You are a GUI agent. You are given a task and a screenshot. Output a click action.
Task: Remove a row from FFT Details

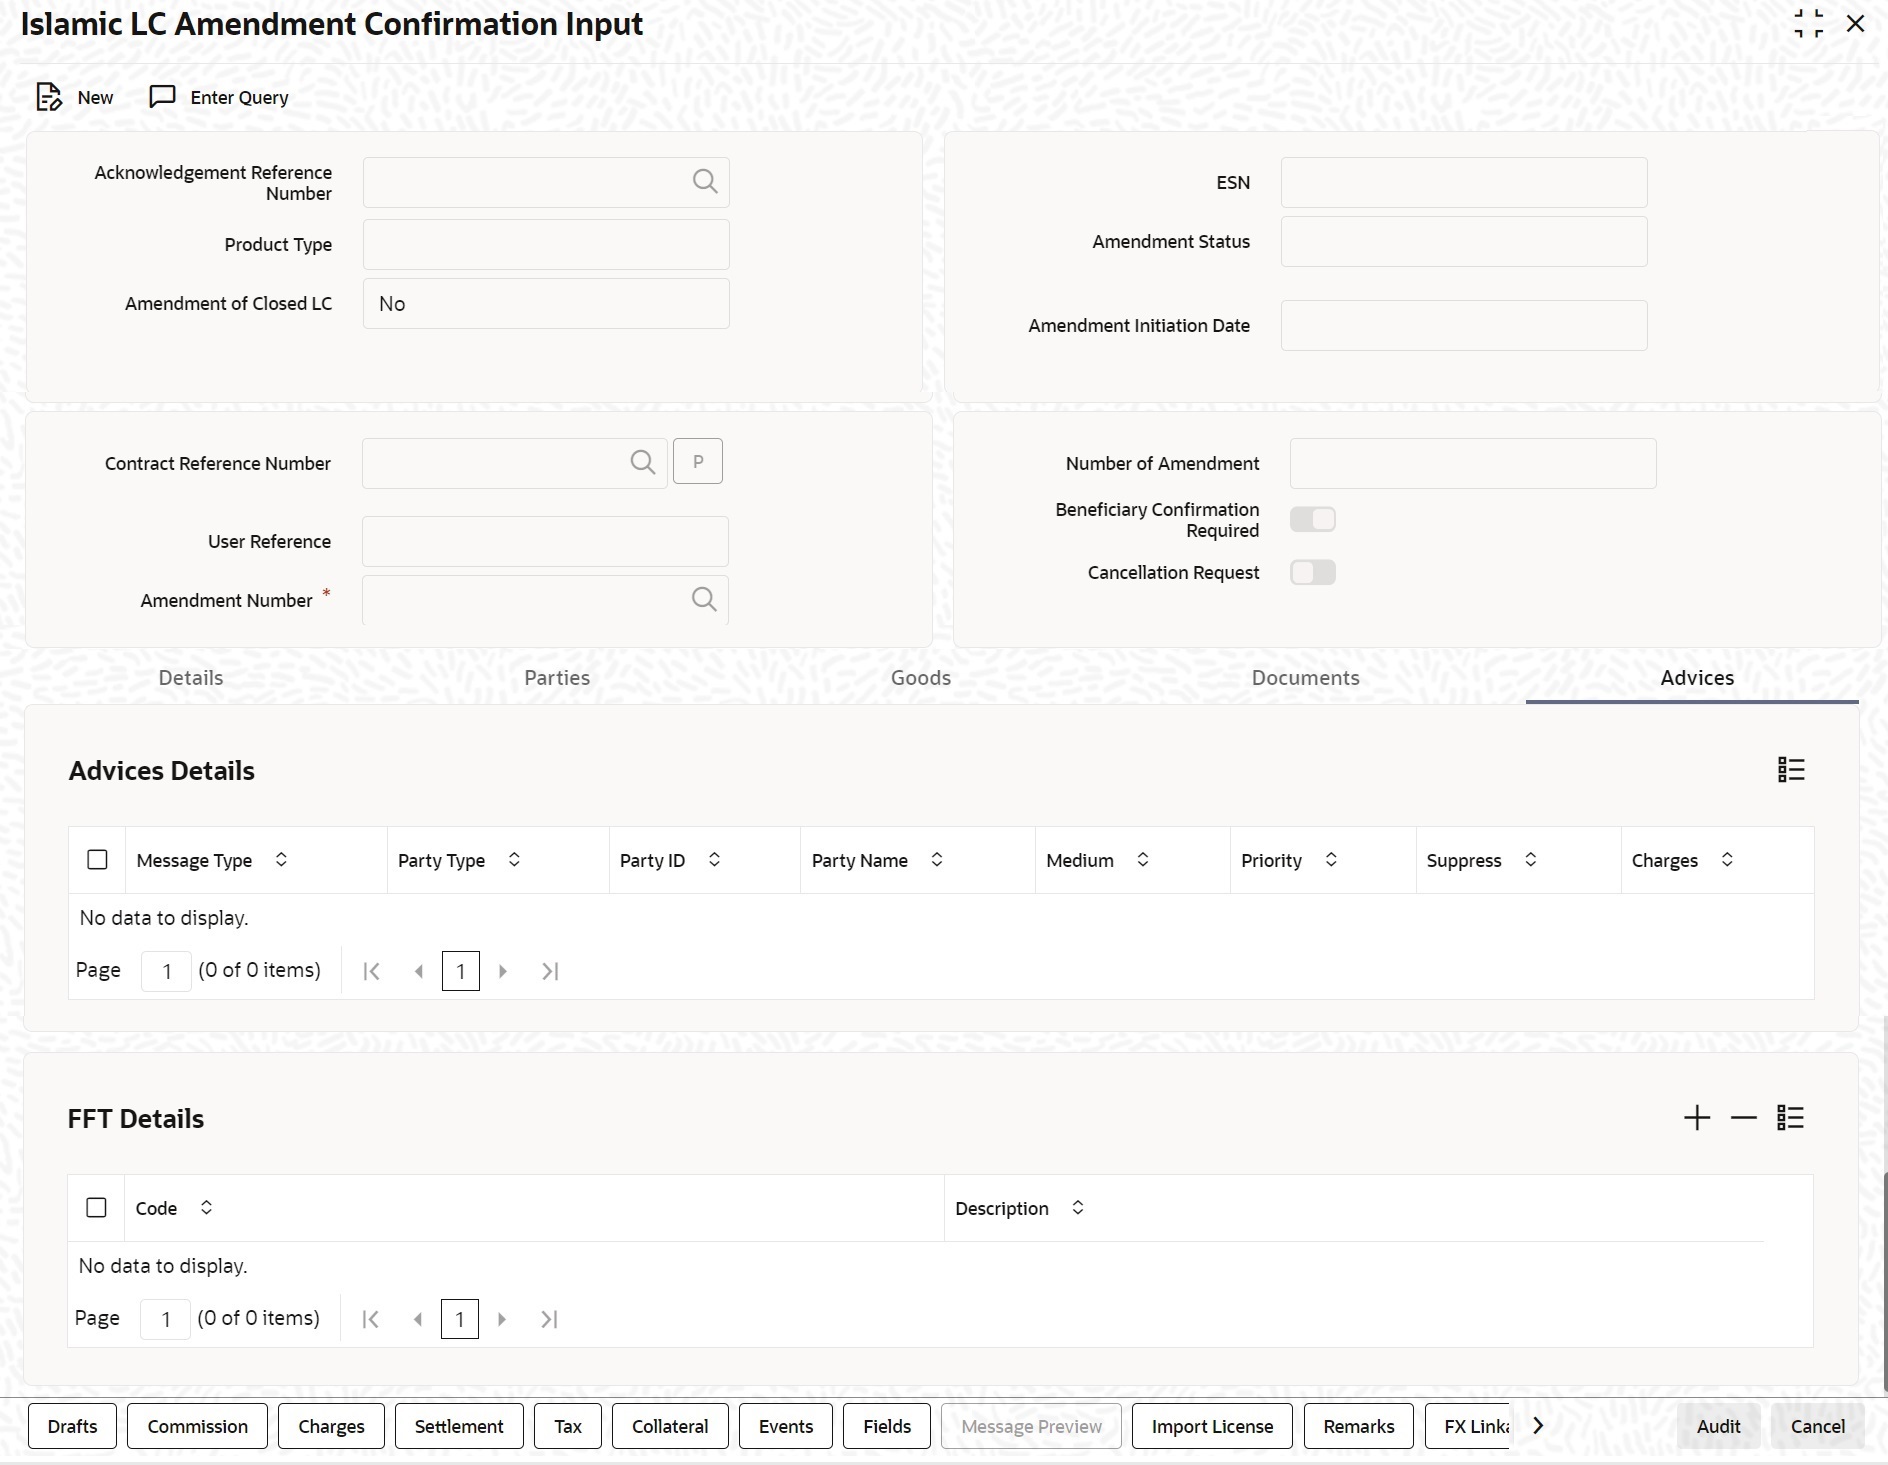pyautogui.click(x=1743, y=1117)
